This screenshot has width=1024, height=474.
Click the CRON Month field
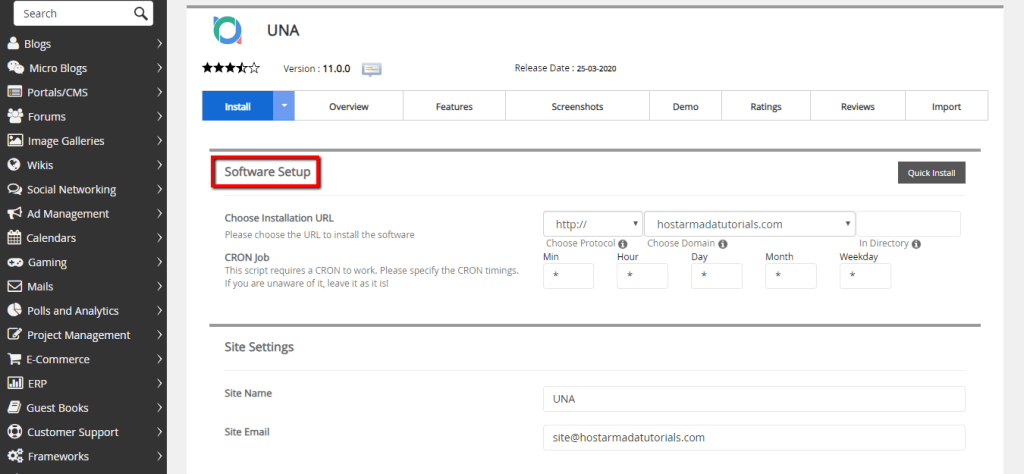pyautogui.click(x=791, y=276)
